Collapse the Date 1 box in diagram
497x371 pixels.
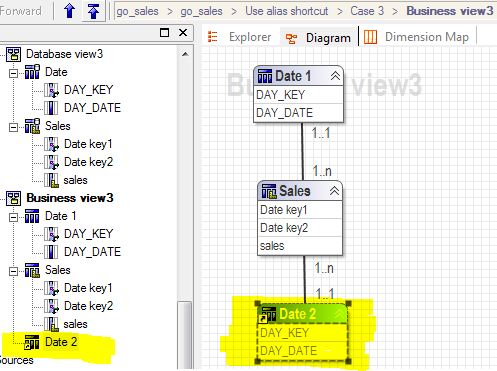click(335, 76)
